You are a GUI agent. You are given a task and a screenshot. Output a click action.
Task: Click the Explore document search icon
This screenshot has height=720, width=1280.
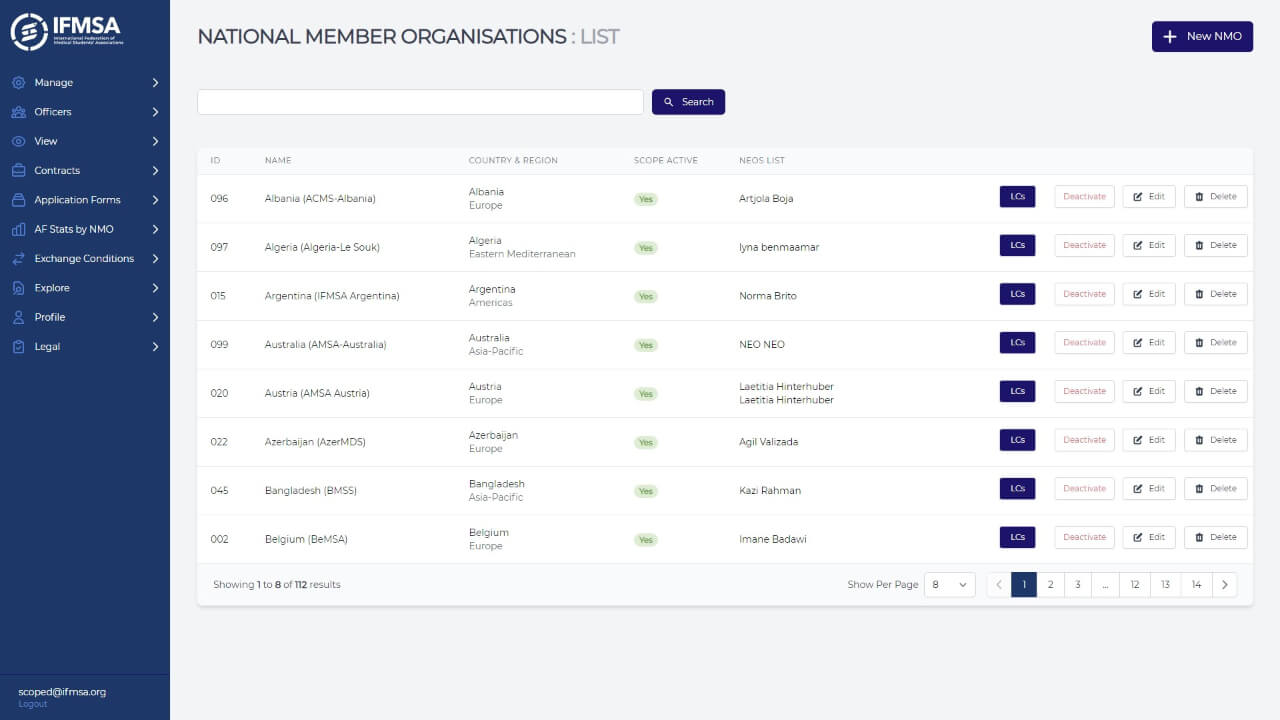point(18,288)
